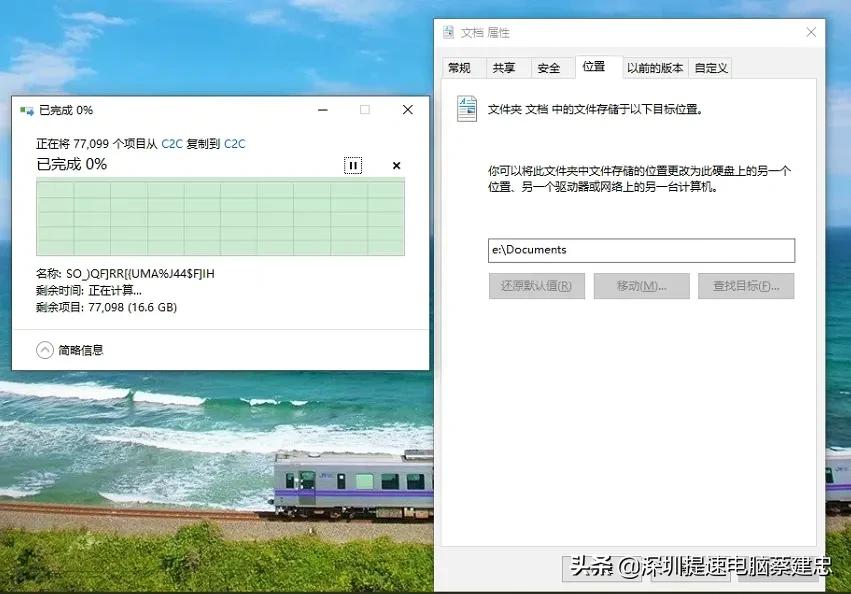Select the currently active 位置 tab
The height and width of the screenshot is (594, 851).
[x=596, y=66]
